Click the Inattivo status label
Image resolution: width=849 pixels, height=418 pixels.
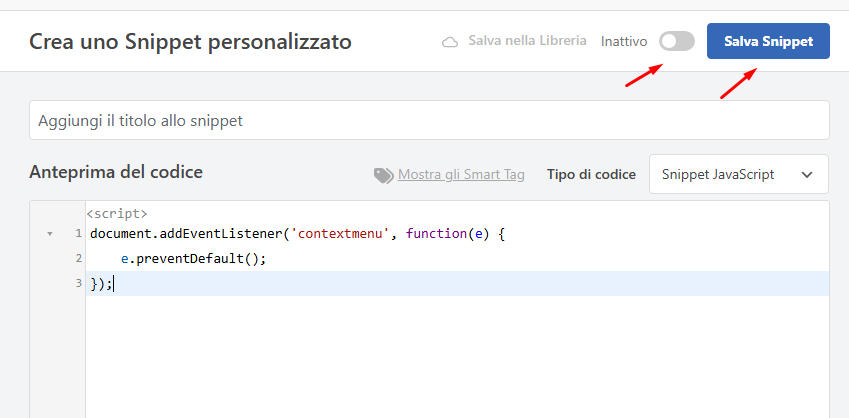[624, 42]
